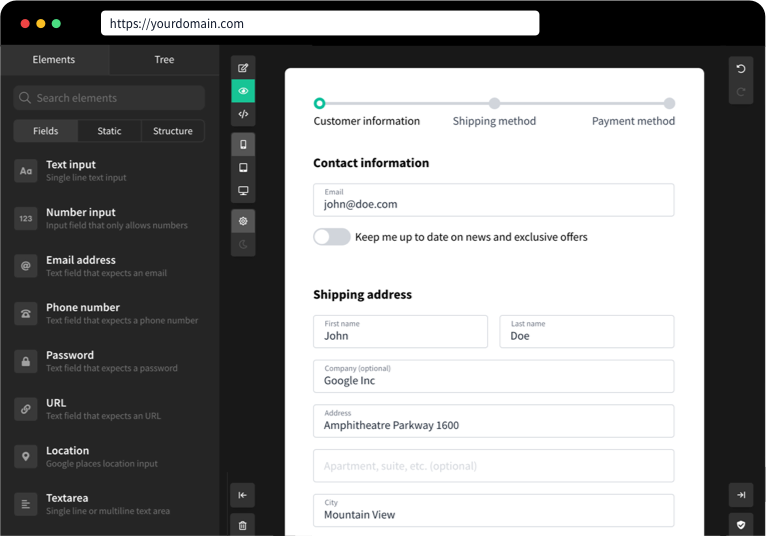Click the shield check icon
Image resolution: width=766 pixels, height=536 pixels.
tap(741, 525)
